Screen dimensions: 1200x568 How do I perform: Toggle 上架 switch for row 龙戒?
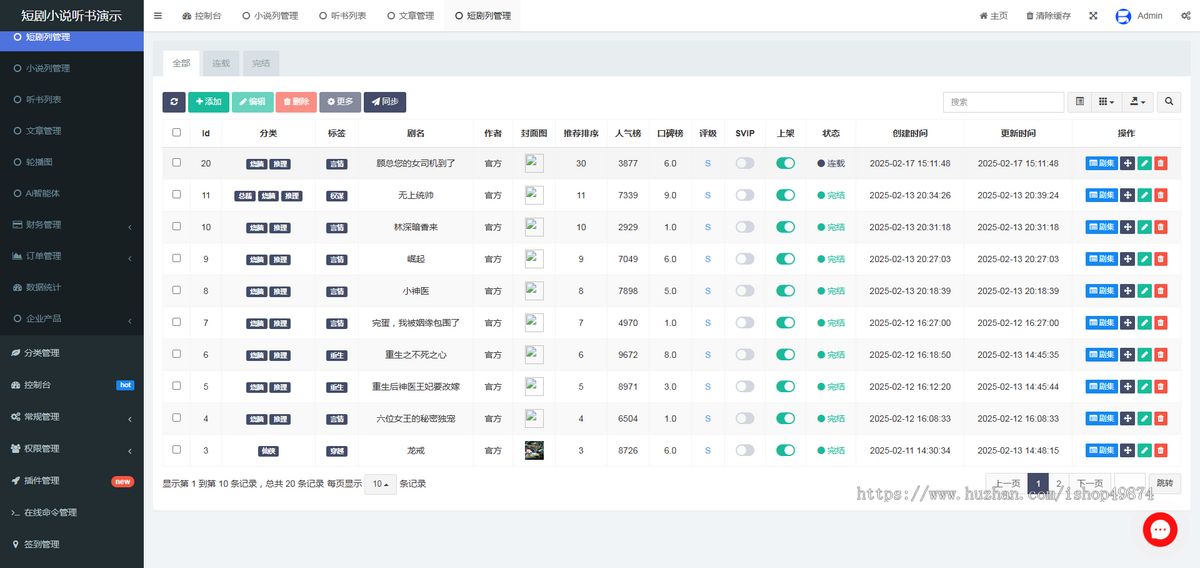785,451
